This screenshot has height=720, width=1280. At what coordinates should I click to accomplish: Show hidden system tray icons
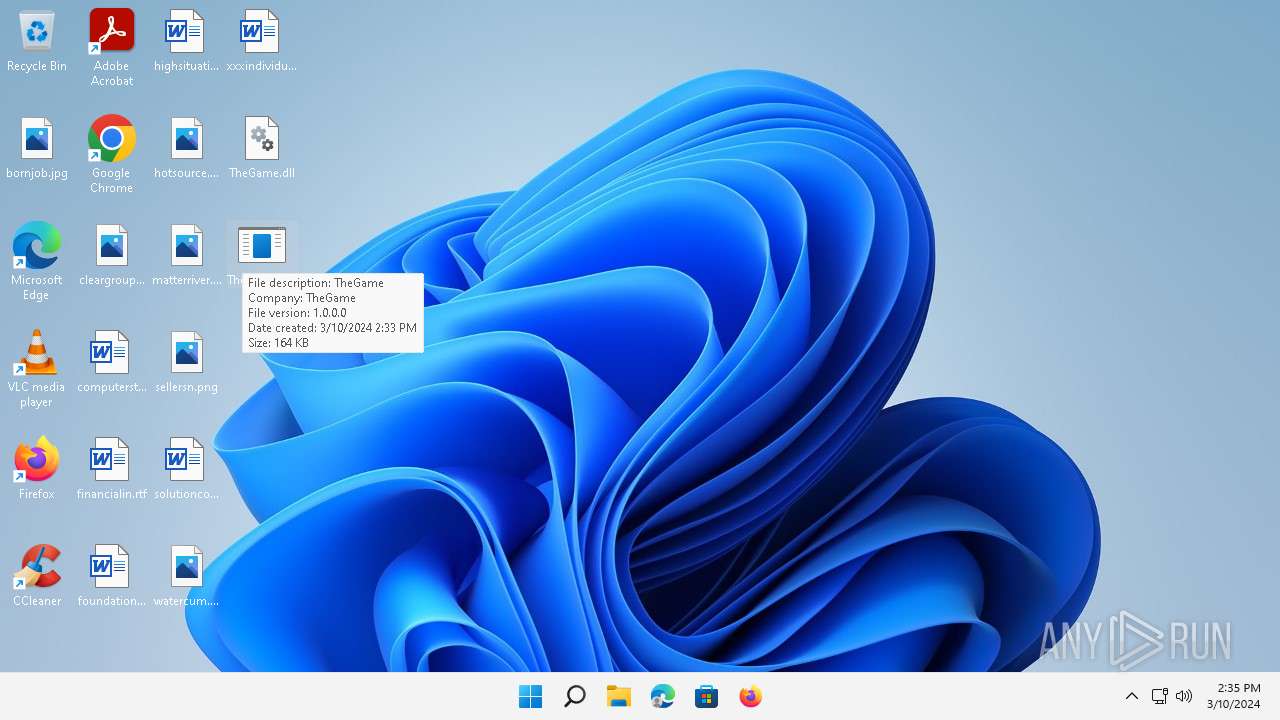click(1131, 696)
